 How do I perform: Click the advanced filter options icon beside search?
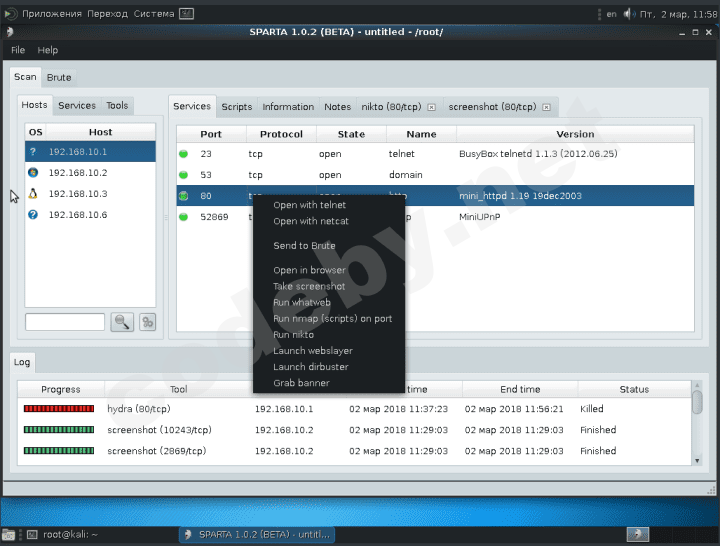(x=148, y=322)
